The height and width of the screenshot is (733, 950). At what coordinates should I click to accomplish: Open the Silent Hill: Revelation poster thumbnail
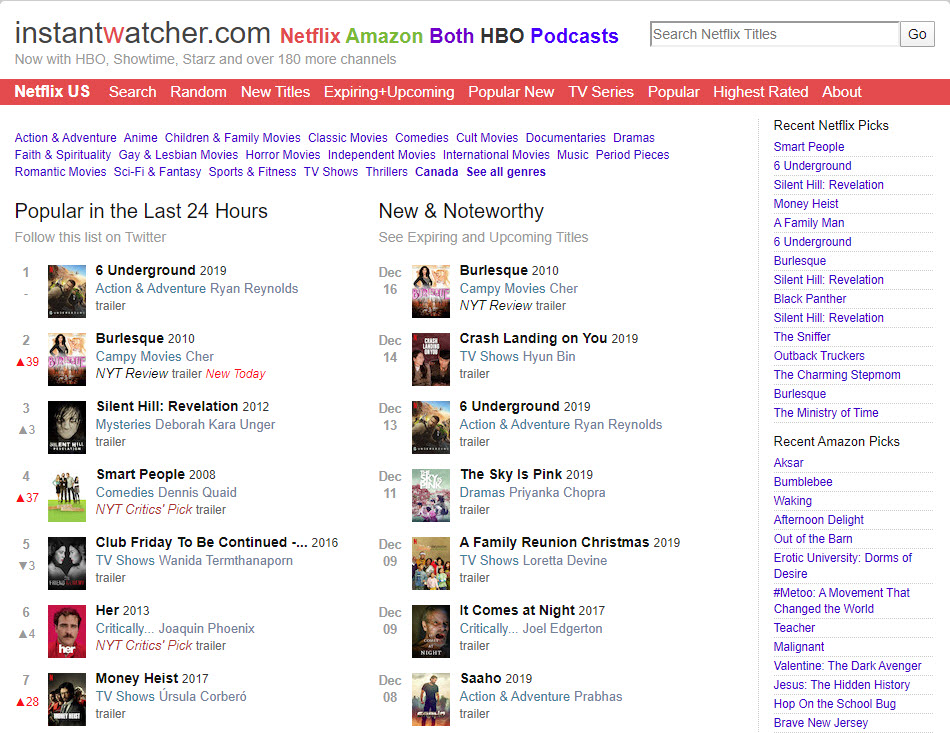(67, 427)
